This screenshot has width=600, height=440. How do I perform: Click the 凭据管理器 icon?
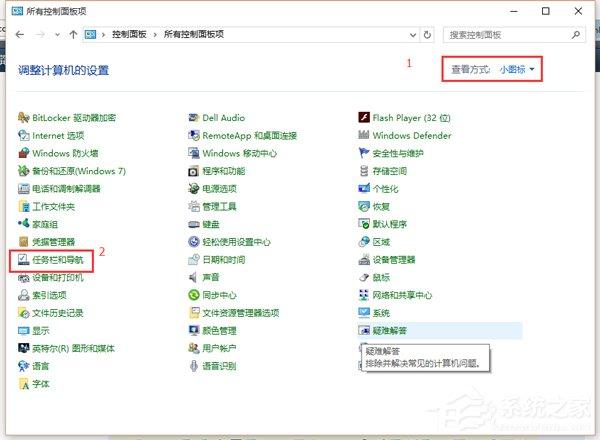point(23,241)
